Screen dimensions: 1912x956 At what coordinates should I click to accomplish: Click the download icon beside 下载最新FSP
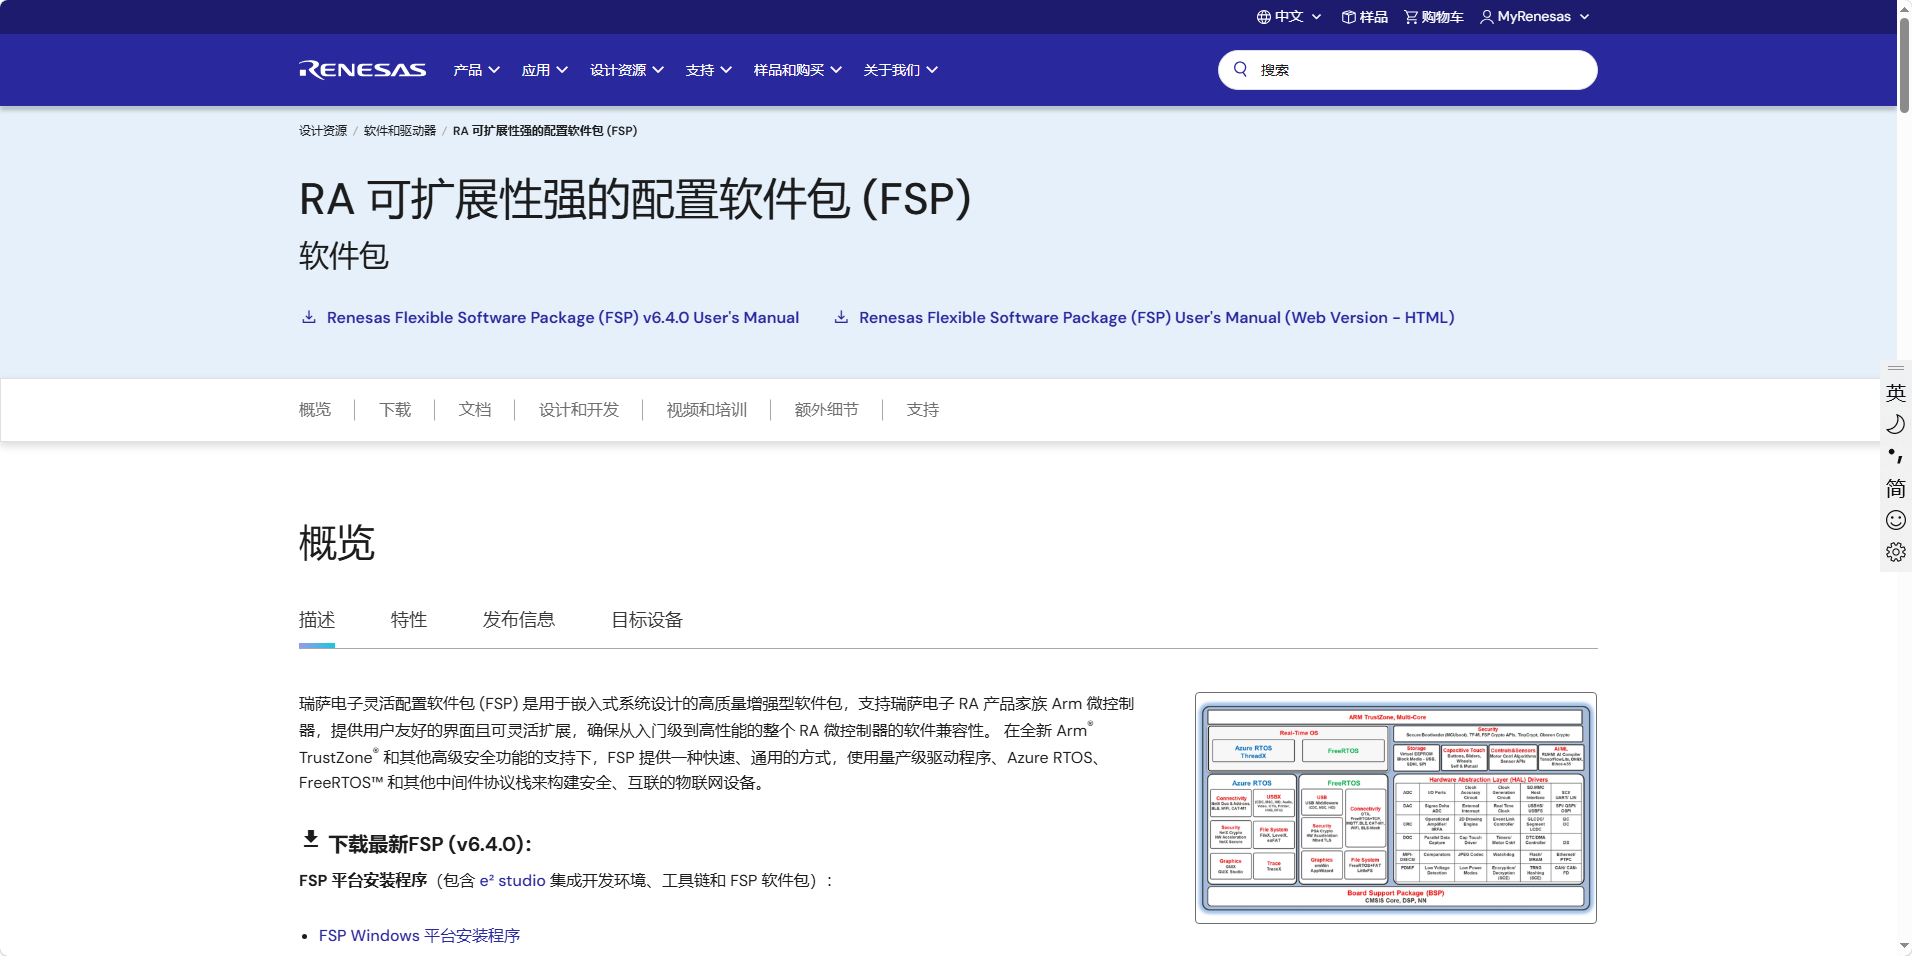tap(311, 840)
